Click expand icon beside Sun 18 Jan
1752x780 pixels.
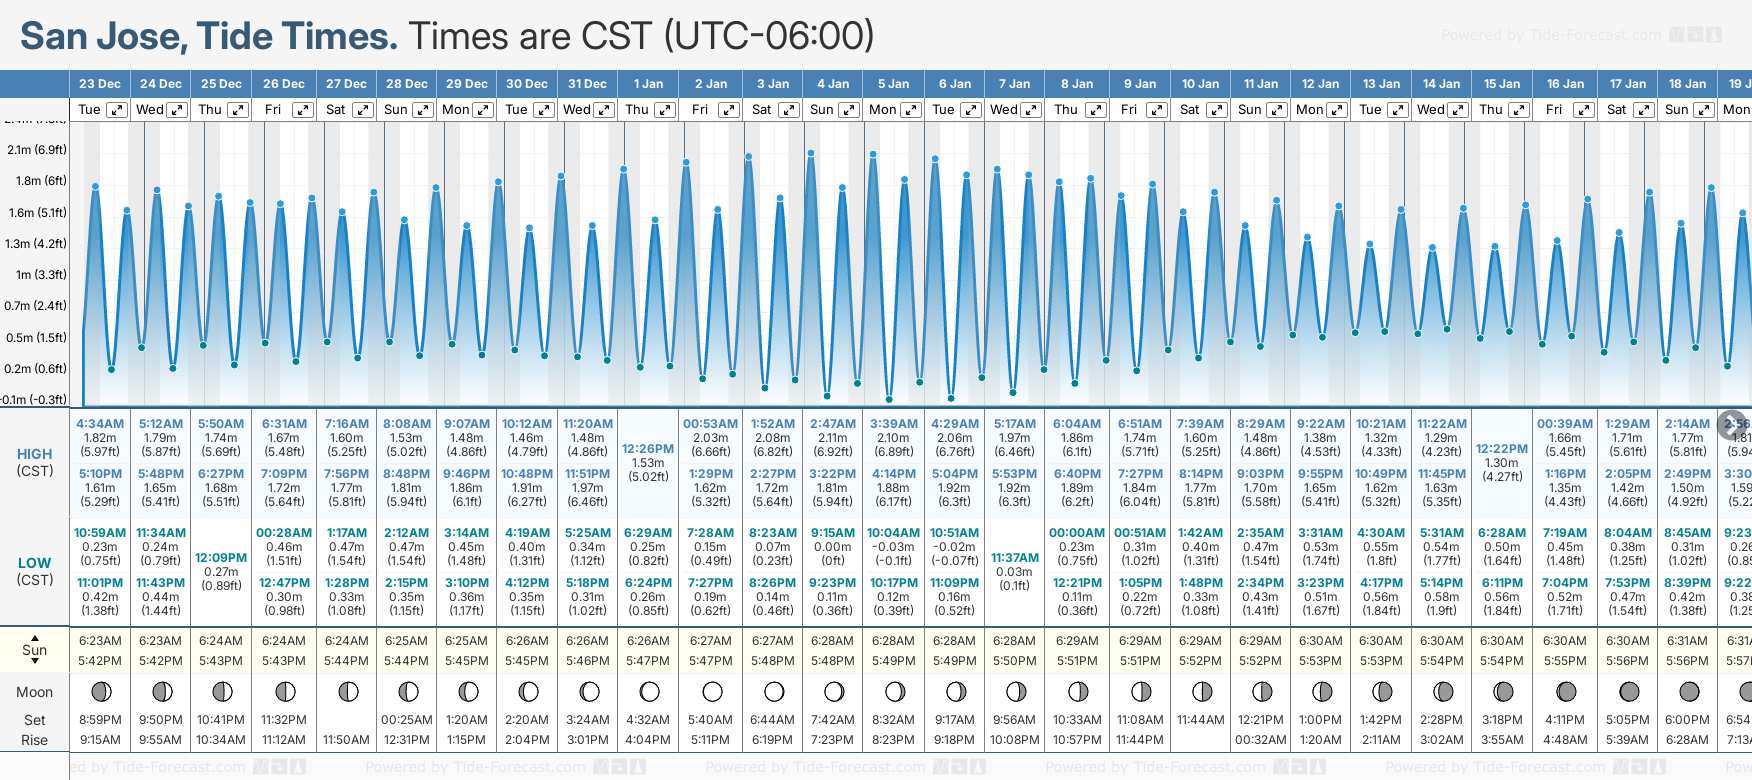(x=1704, y=110)
